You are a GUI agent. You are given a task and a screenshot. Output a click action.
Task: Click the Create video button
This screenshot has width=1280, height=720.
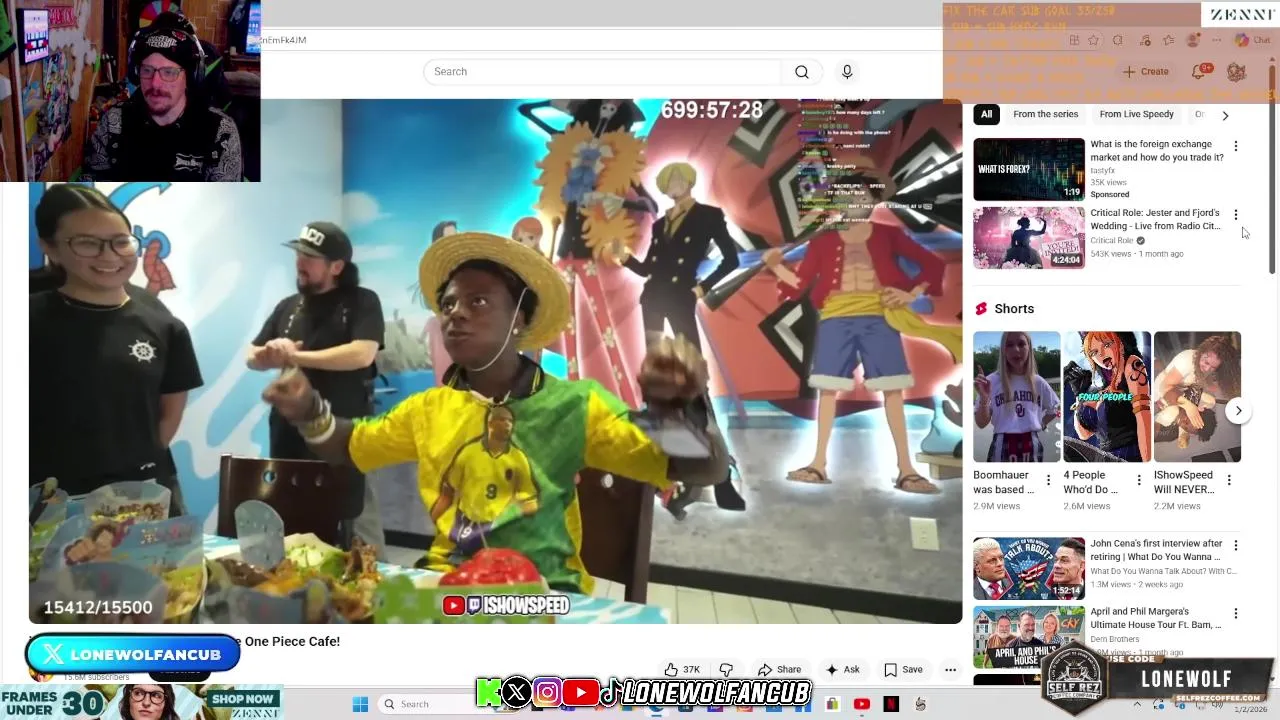tap(1145, 72)
